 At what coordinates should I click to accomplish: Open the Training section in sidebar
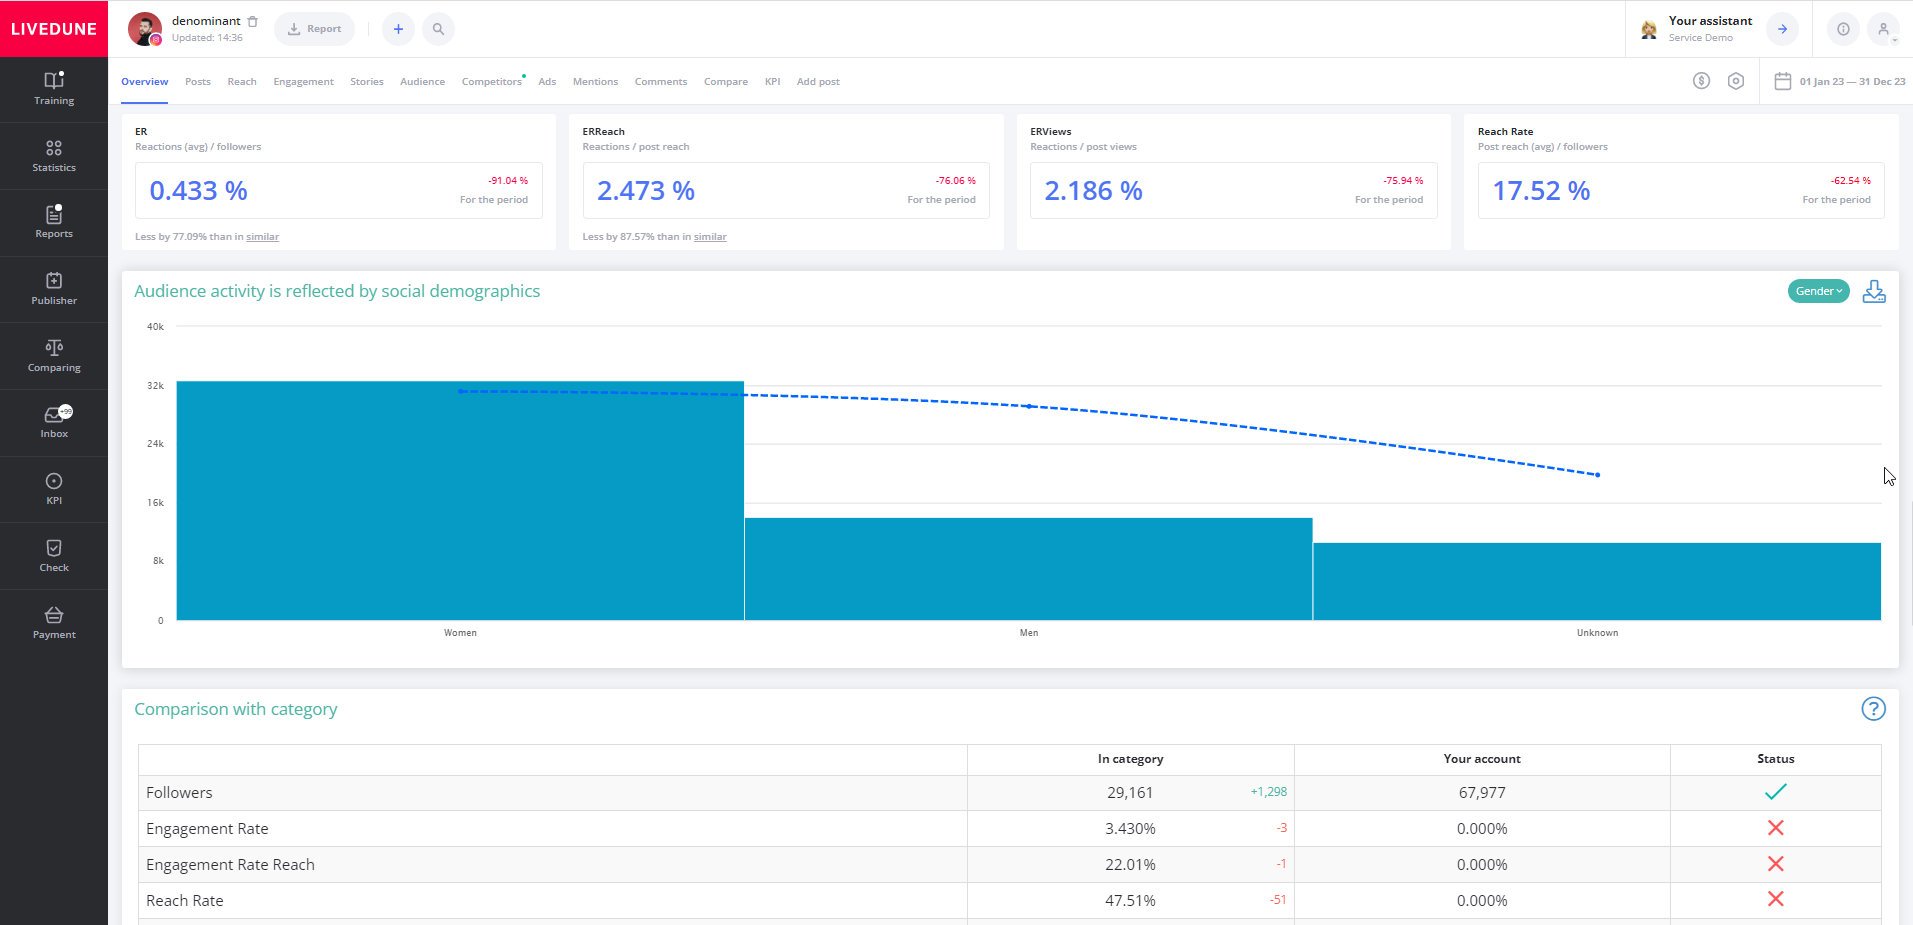54,88
